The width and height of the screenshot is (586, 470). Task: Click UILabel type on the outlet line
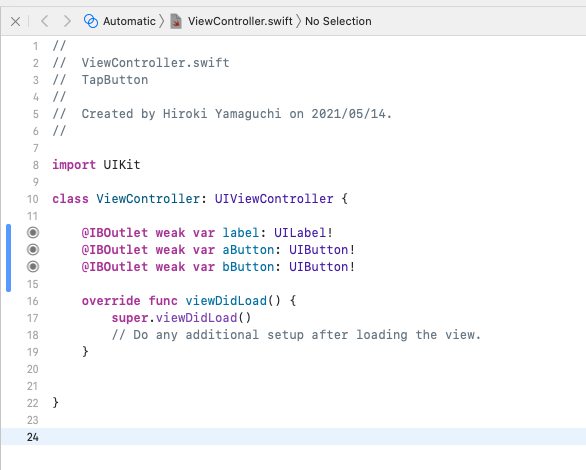(300, 233)
